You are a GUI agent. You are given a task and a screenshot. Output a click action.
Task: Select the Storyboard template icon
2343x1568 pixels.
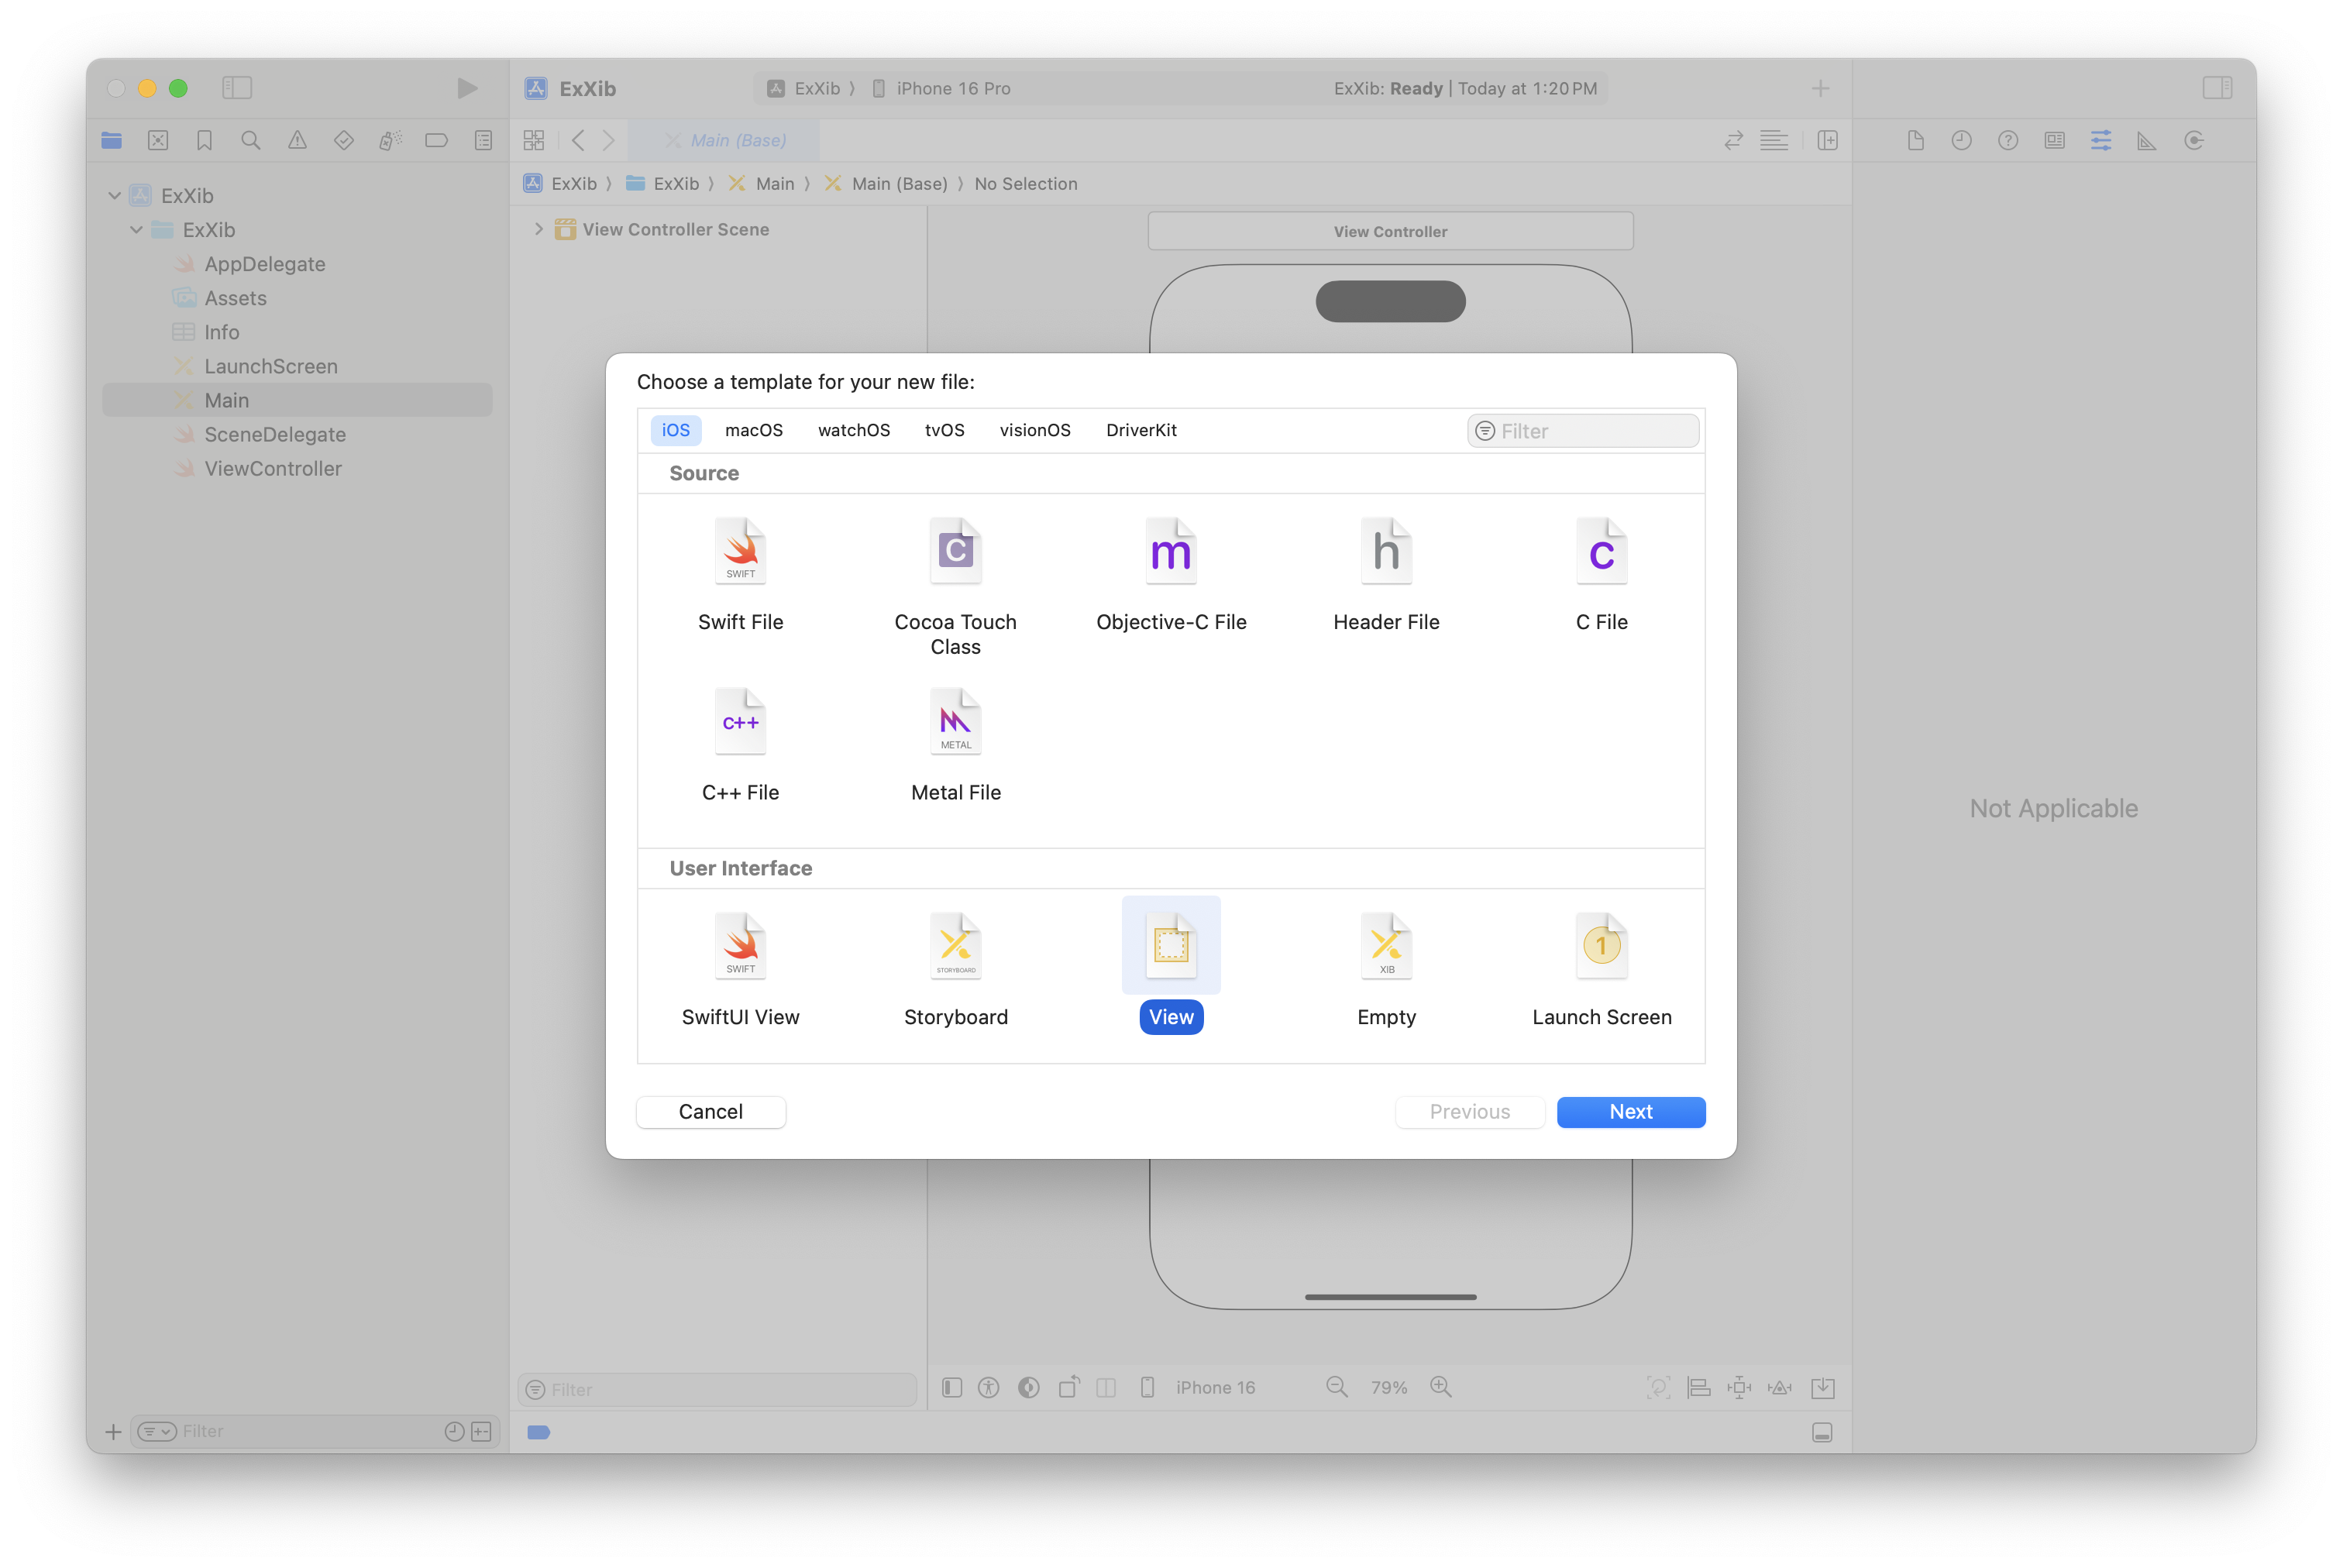pos(955,946)
